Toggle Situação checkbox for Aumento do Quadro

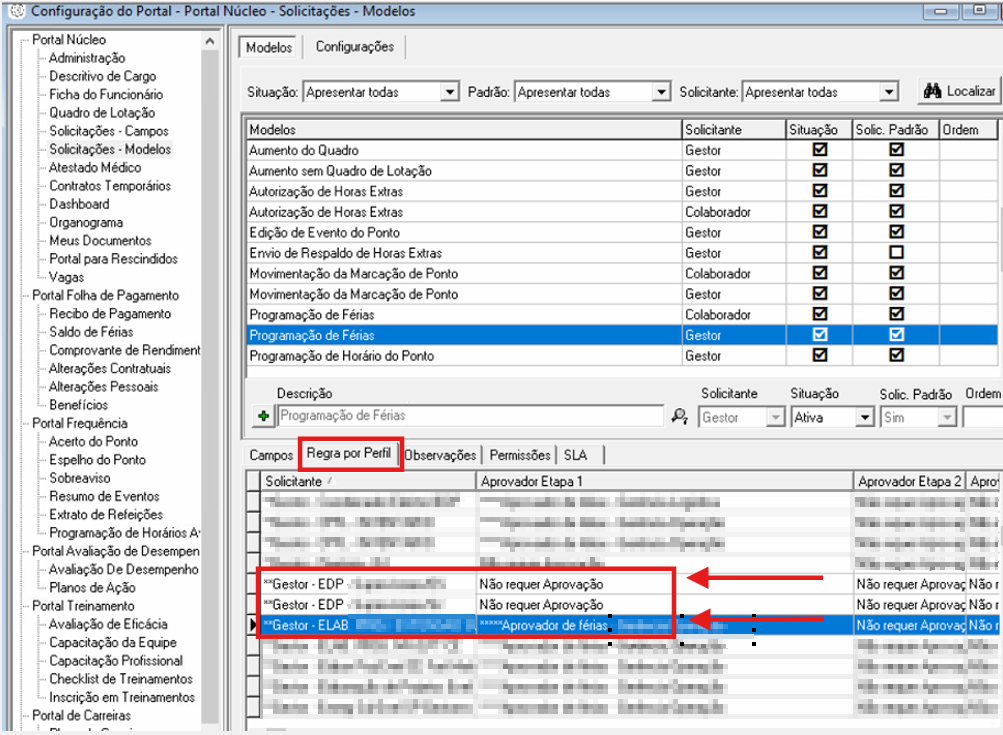pyautogui.click(x=820, y=149)
